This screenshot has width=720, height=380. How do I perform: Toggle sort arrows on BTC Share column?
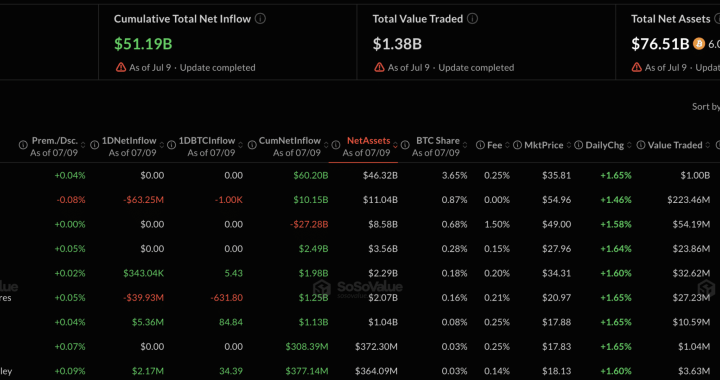pos(465,145)
